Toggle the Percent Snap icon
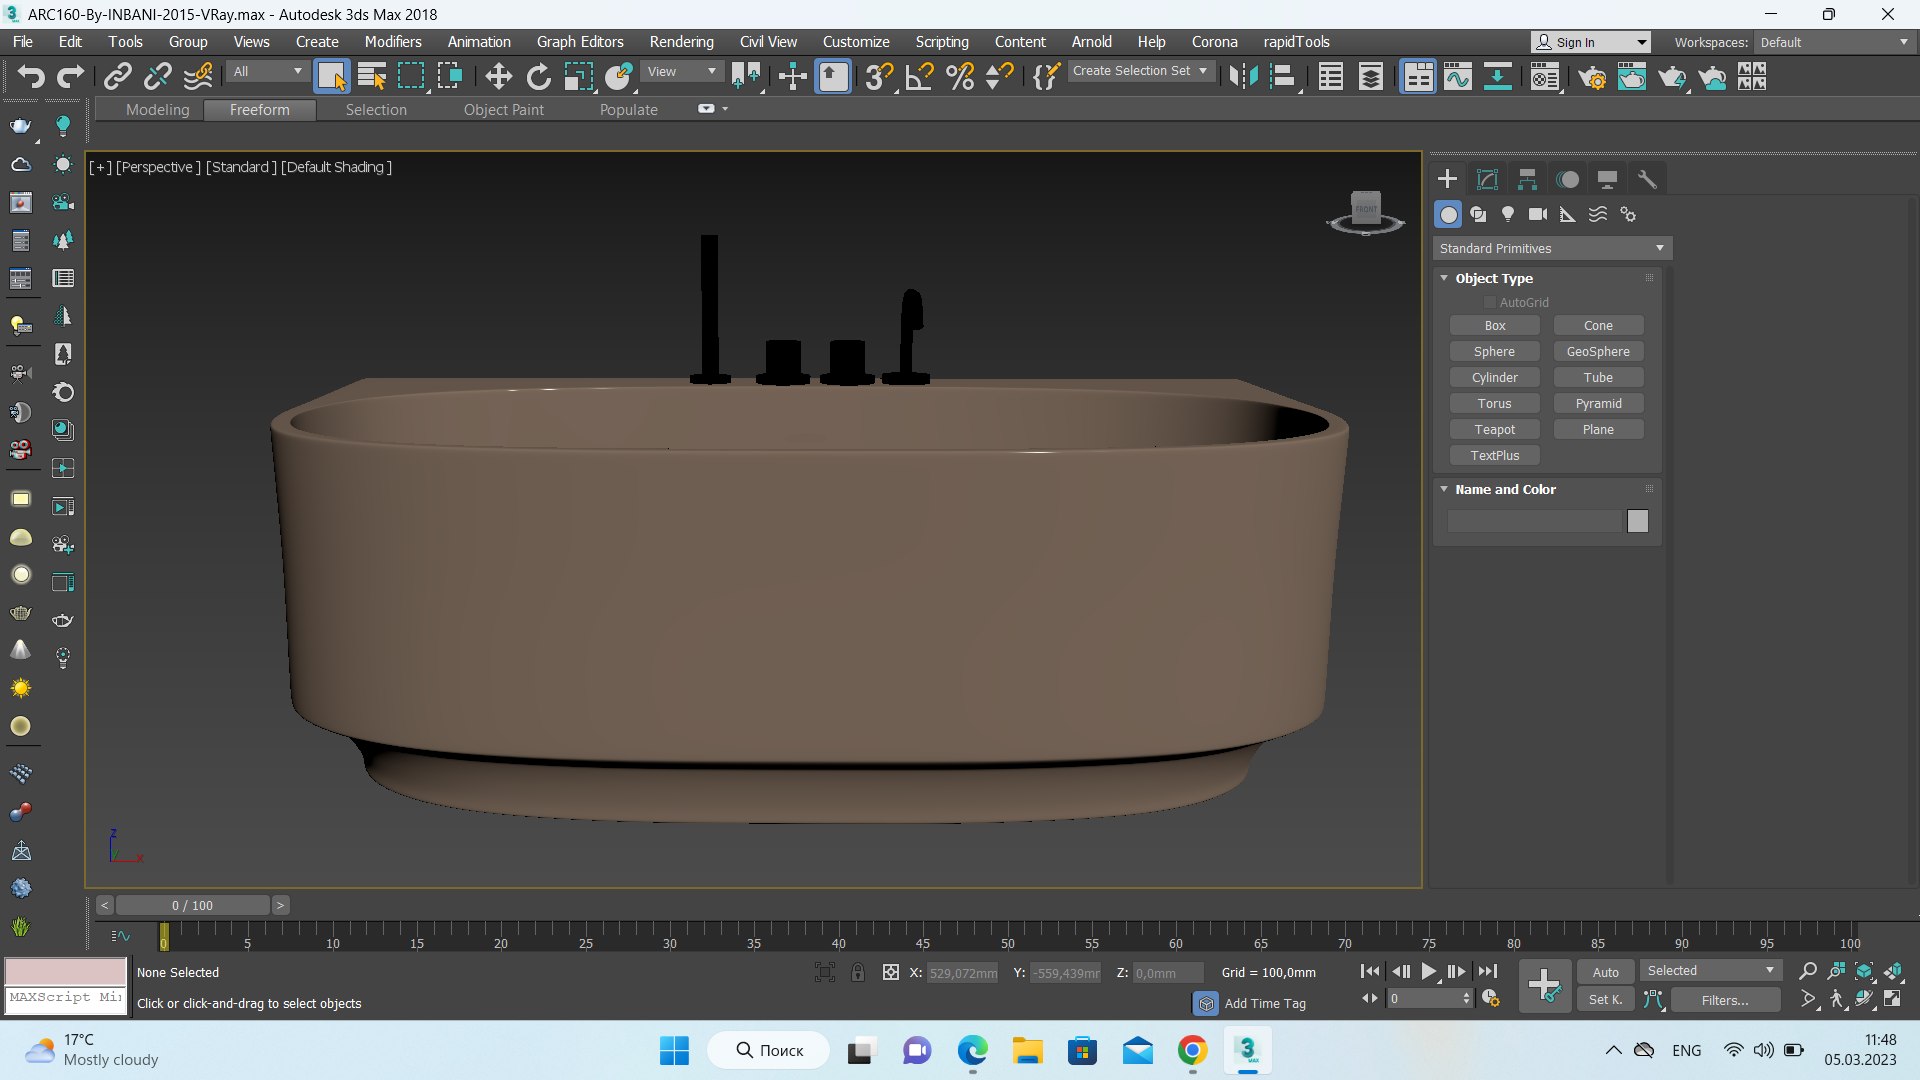 (x=960, y=76)
